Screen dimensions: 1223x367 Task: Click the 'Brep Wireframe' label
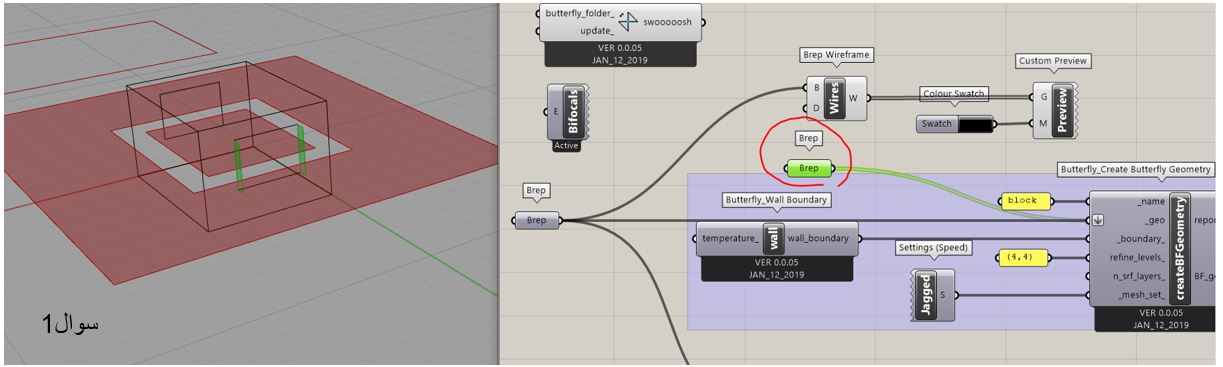836,55
